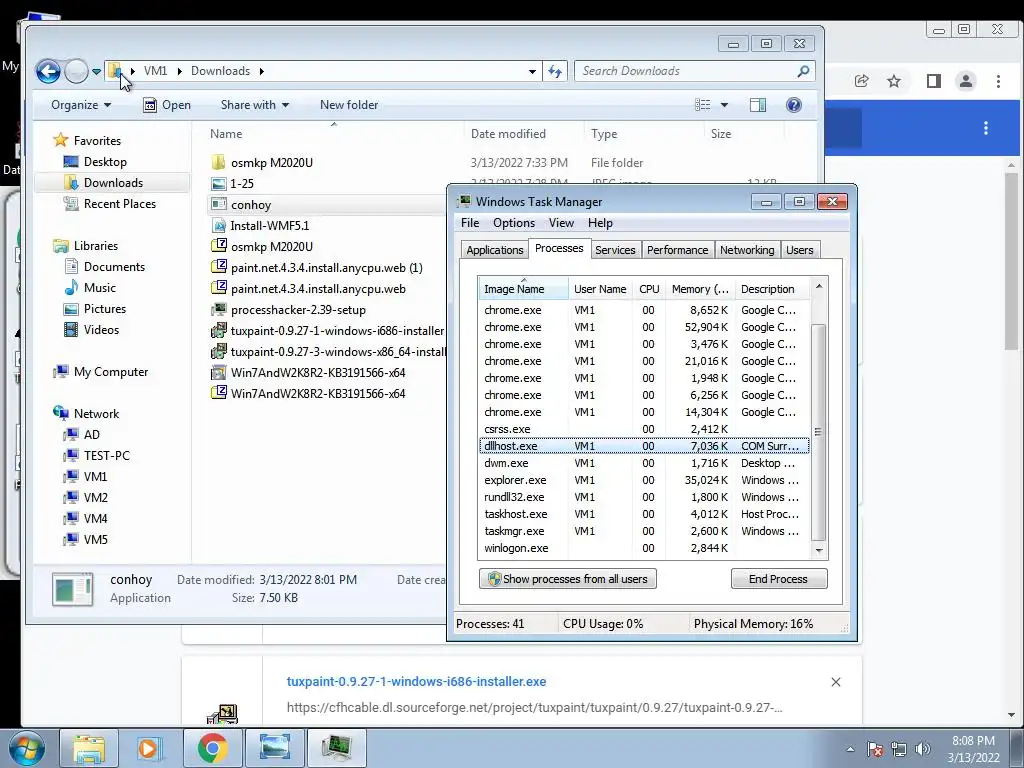The height and width of the screenshot is (768, 1024).
Task: Remove tuxpaint download entry with X
Action: click(x=835, y=682)
